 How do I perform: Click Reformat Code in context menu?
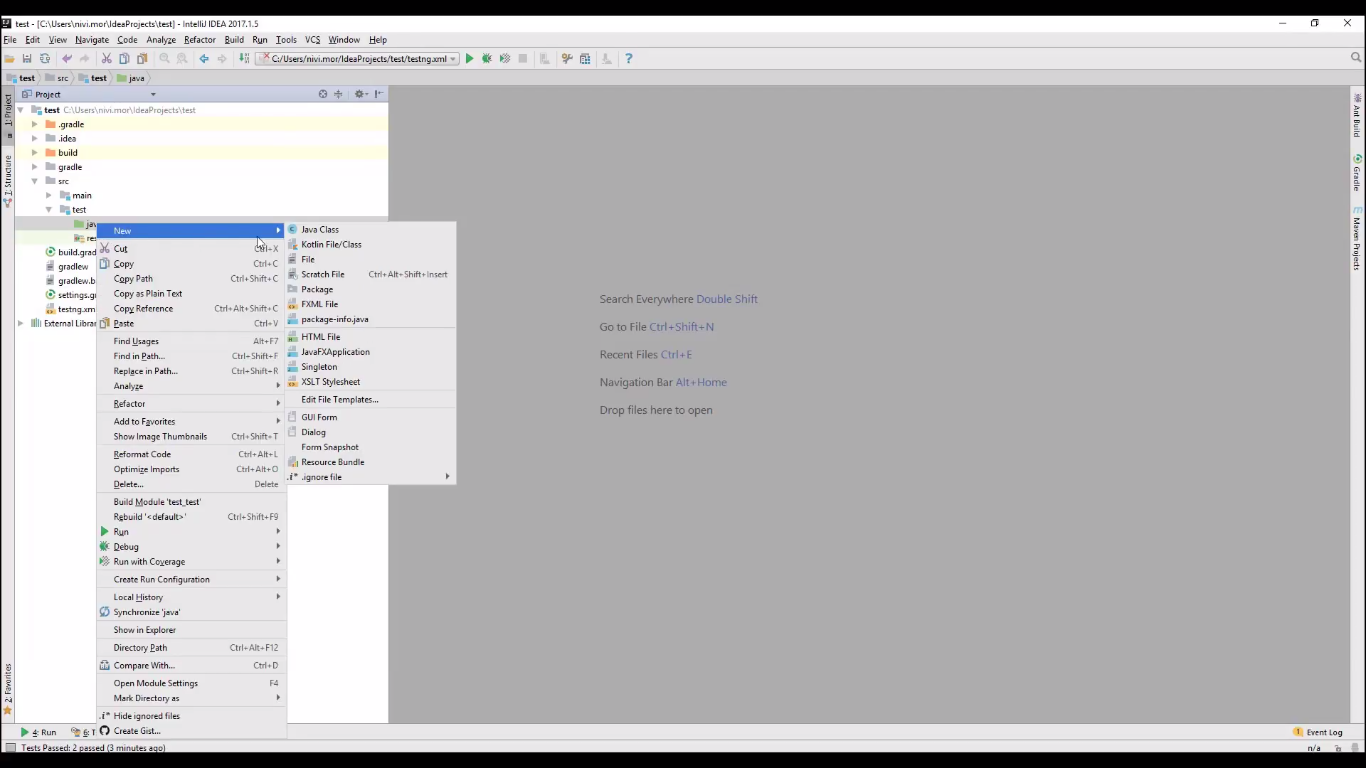click(x=191, y=454)
